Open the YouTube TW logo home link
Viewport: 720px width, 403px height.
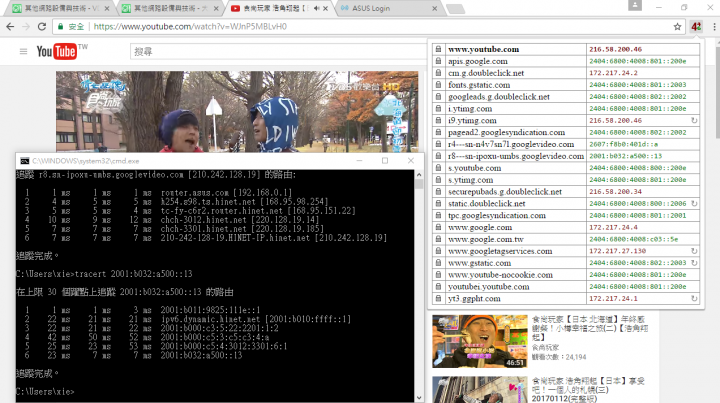pyautogui.click(x=62, y=51)
